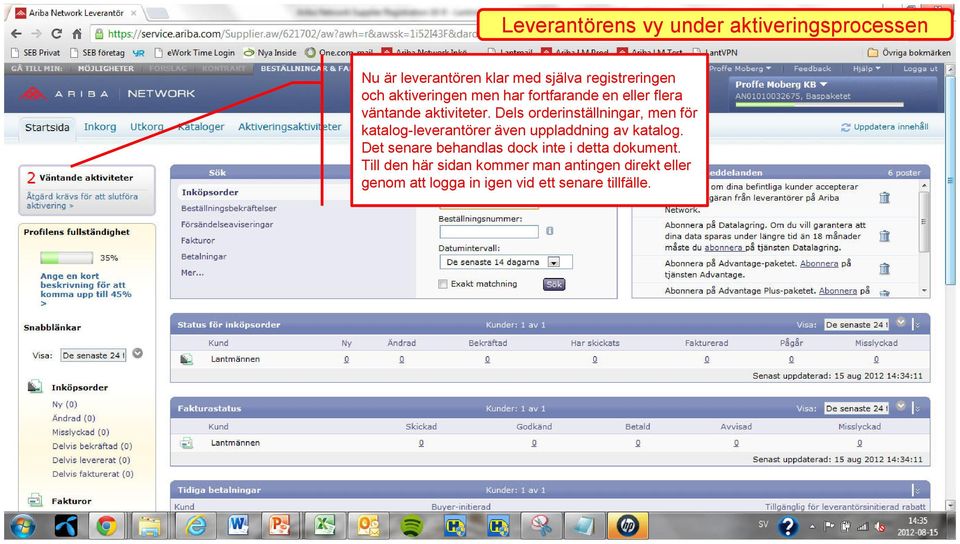Viewport: 960px width, 544px height.
Task: Open the Hjälp menu dropdown
Action: coord(866,69)
